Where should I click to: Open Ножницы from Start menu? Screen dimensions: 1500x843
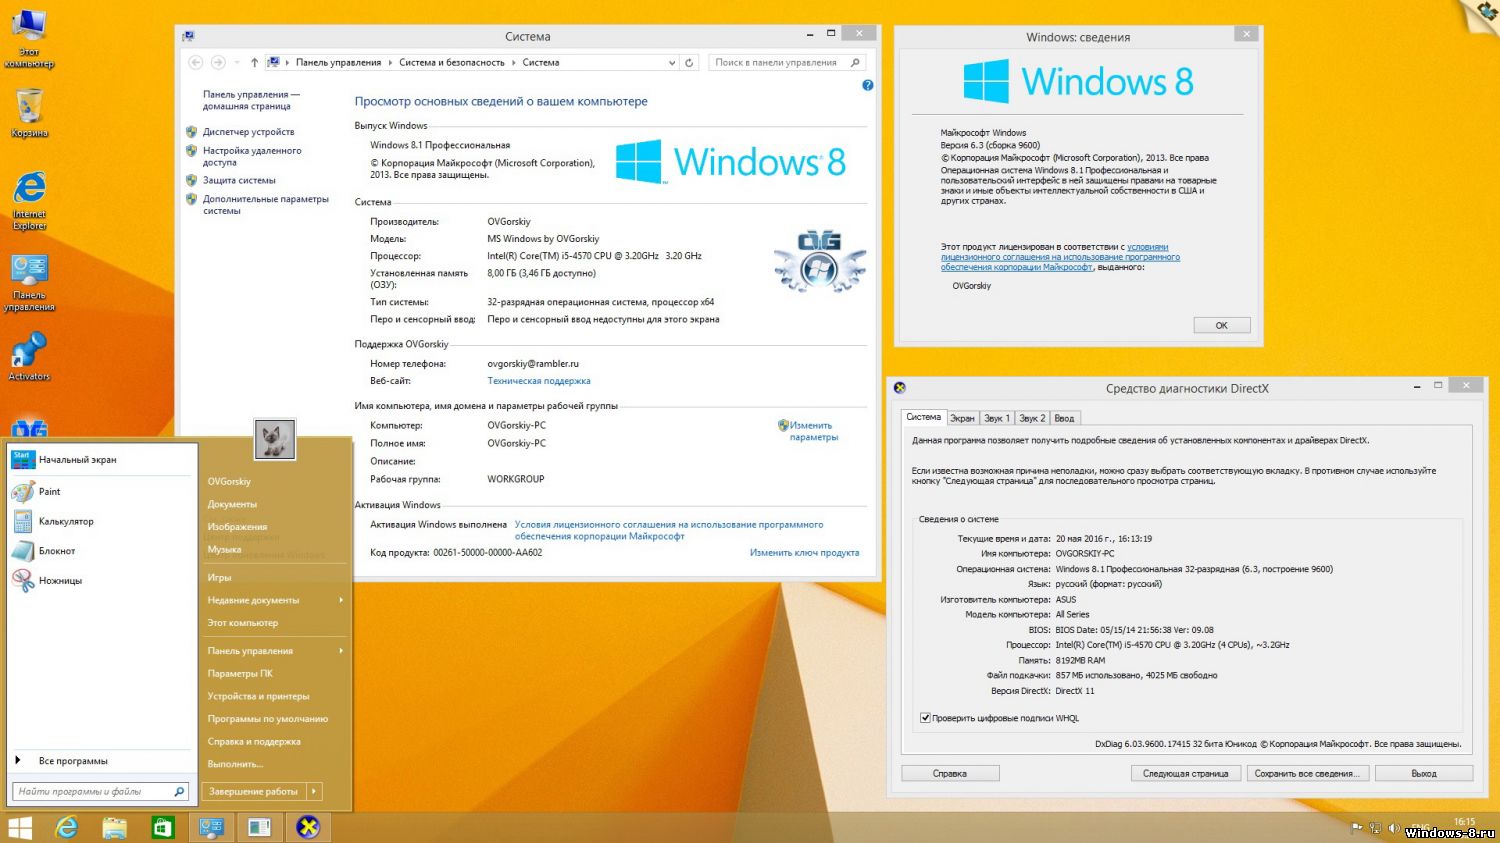click(x=101, y=580)
